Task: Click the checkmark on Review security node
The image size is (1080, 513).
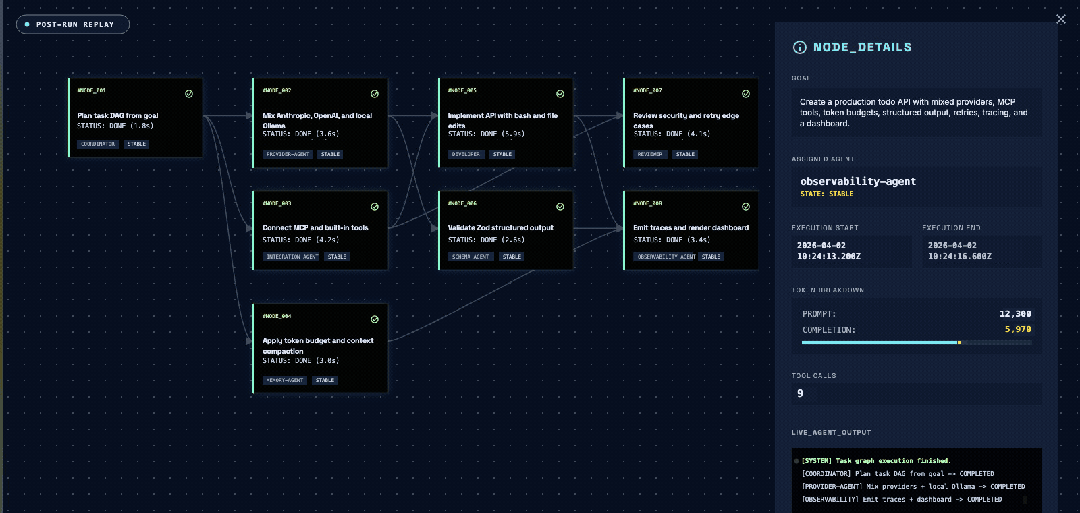Action: pos(745,94)
